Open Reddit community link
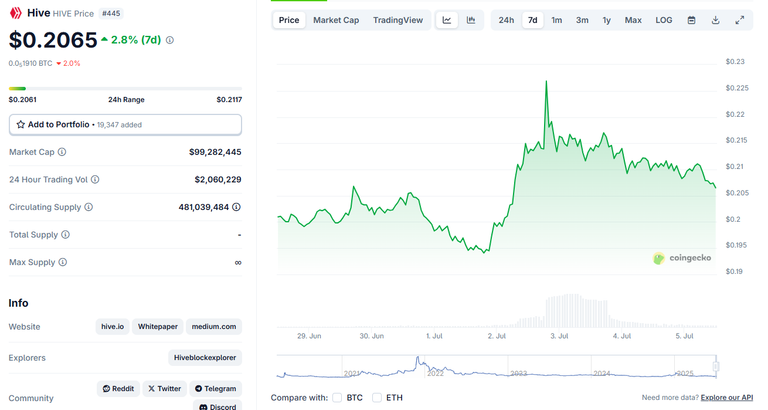768x410 pixels. [118, 388]
